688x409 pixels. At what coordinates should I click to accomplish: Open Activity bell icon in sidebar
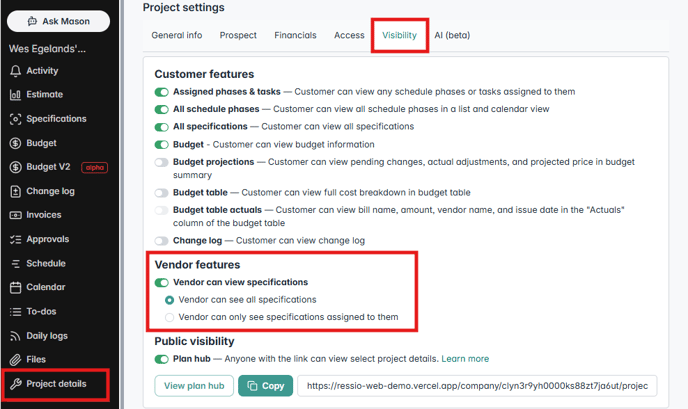(x=15, y=71)
